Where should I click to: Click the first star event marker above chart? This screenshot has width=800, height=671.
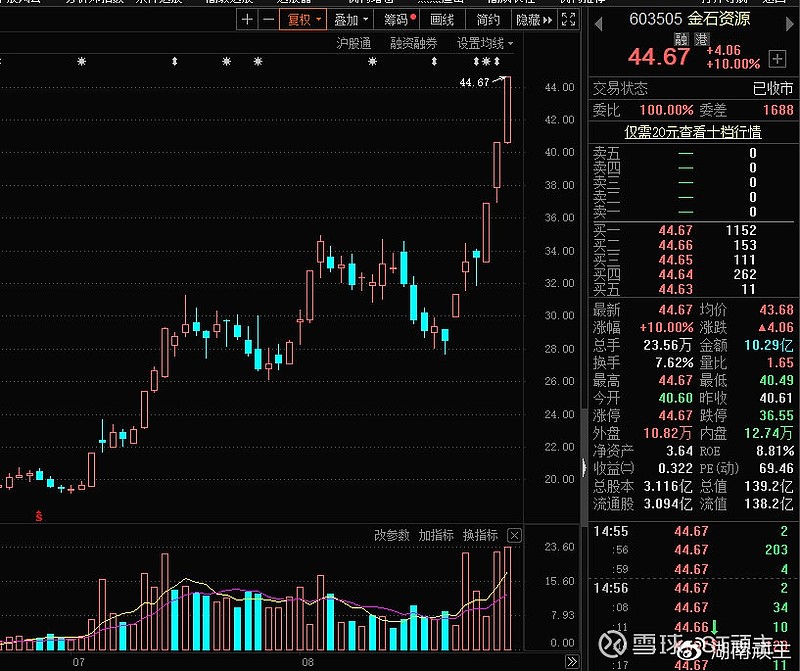coord(82,62)
